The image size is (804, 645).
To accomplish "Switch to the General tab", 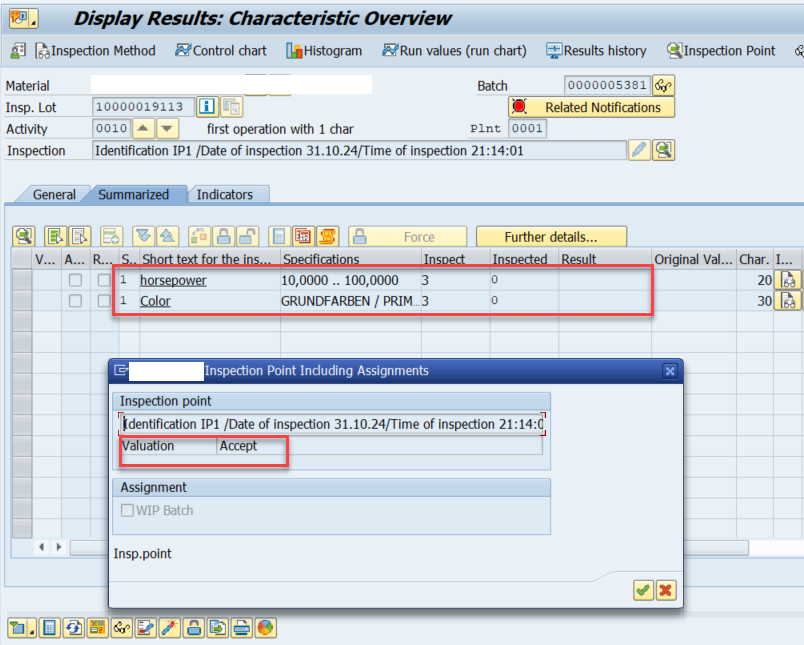I will pyautogui.click(x=54, y=195).
